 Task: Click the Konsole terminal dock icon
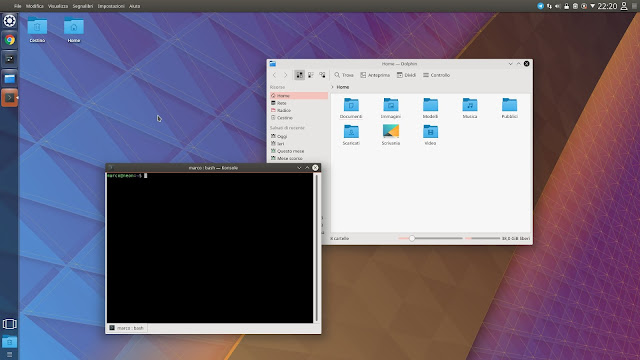[9, 98]
